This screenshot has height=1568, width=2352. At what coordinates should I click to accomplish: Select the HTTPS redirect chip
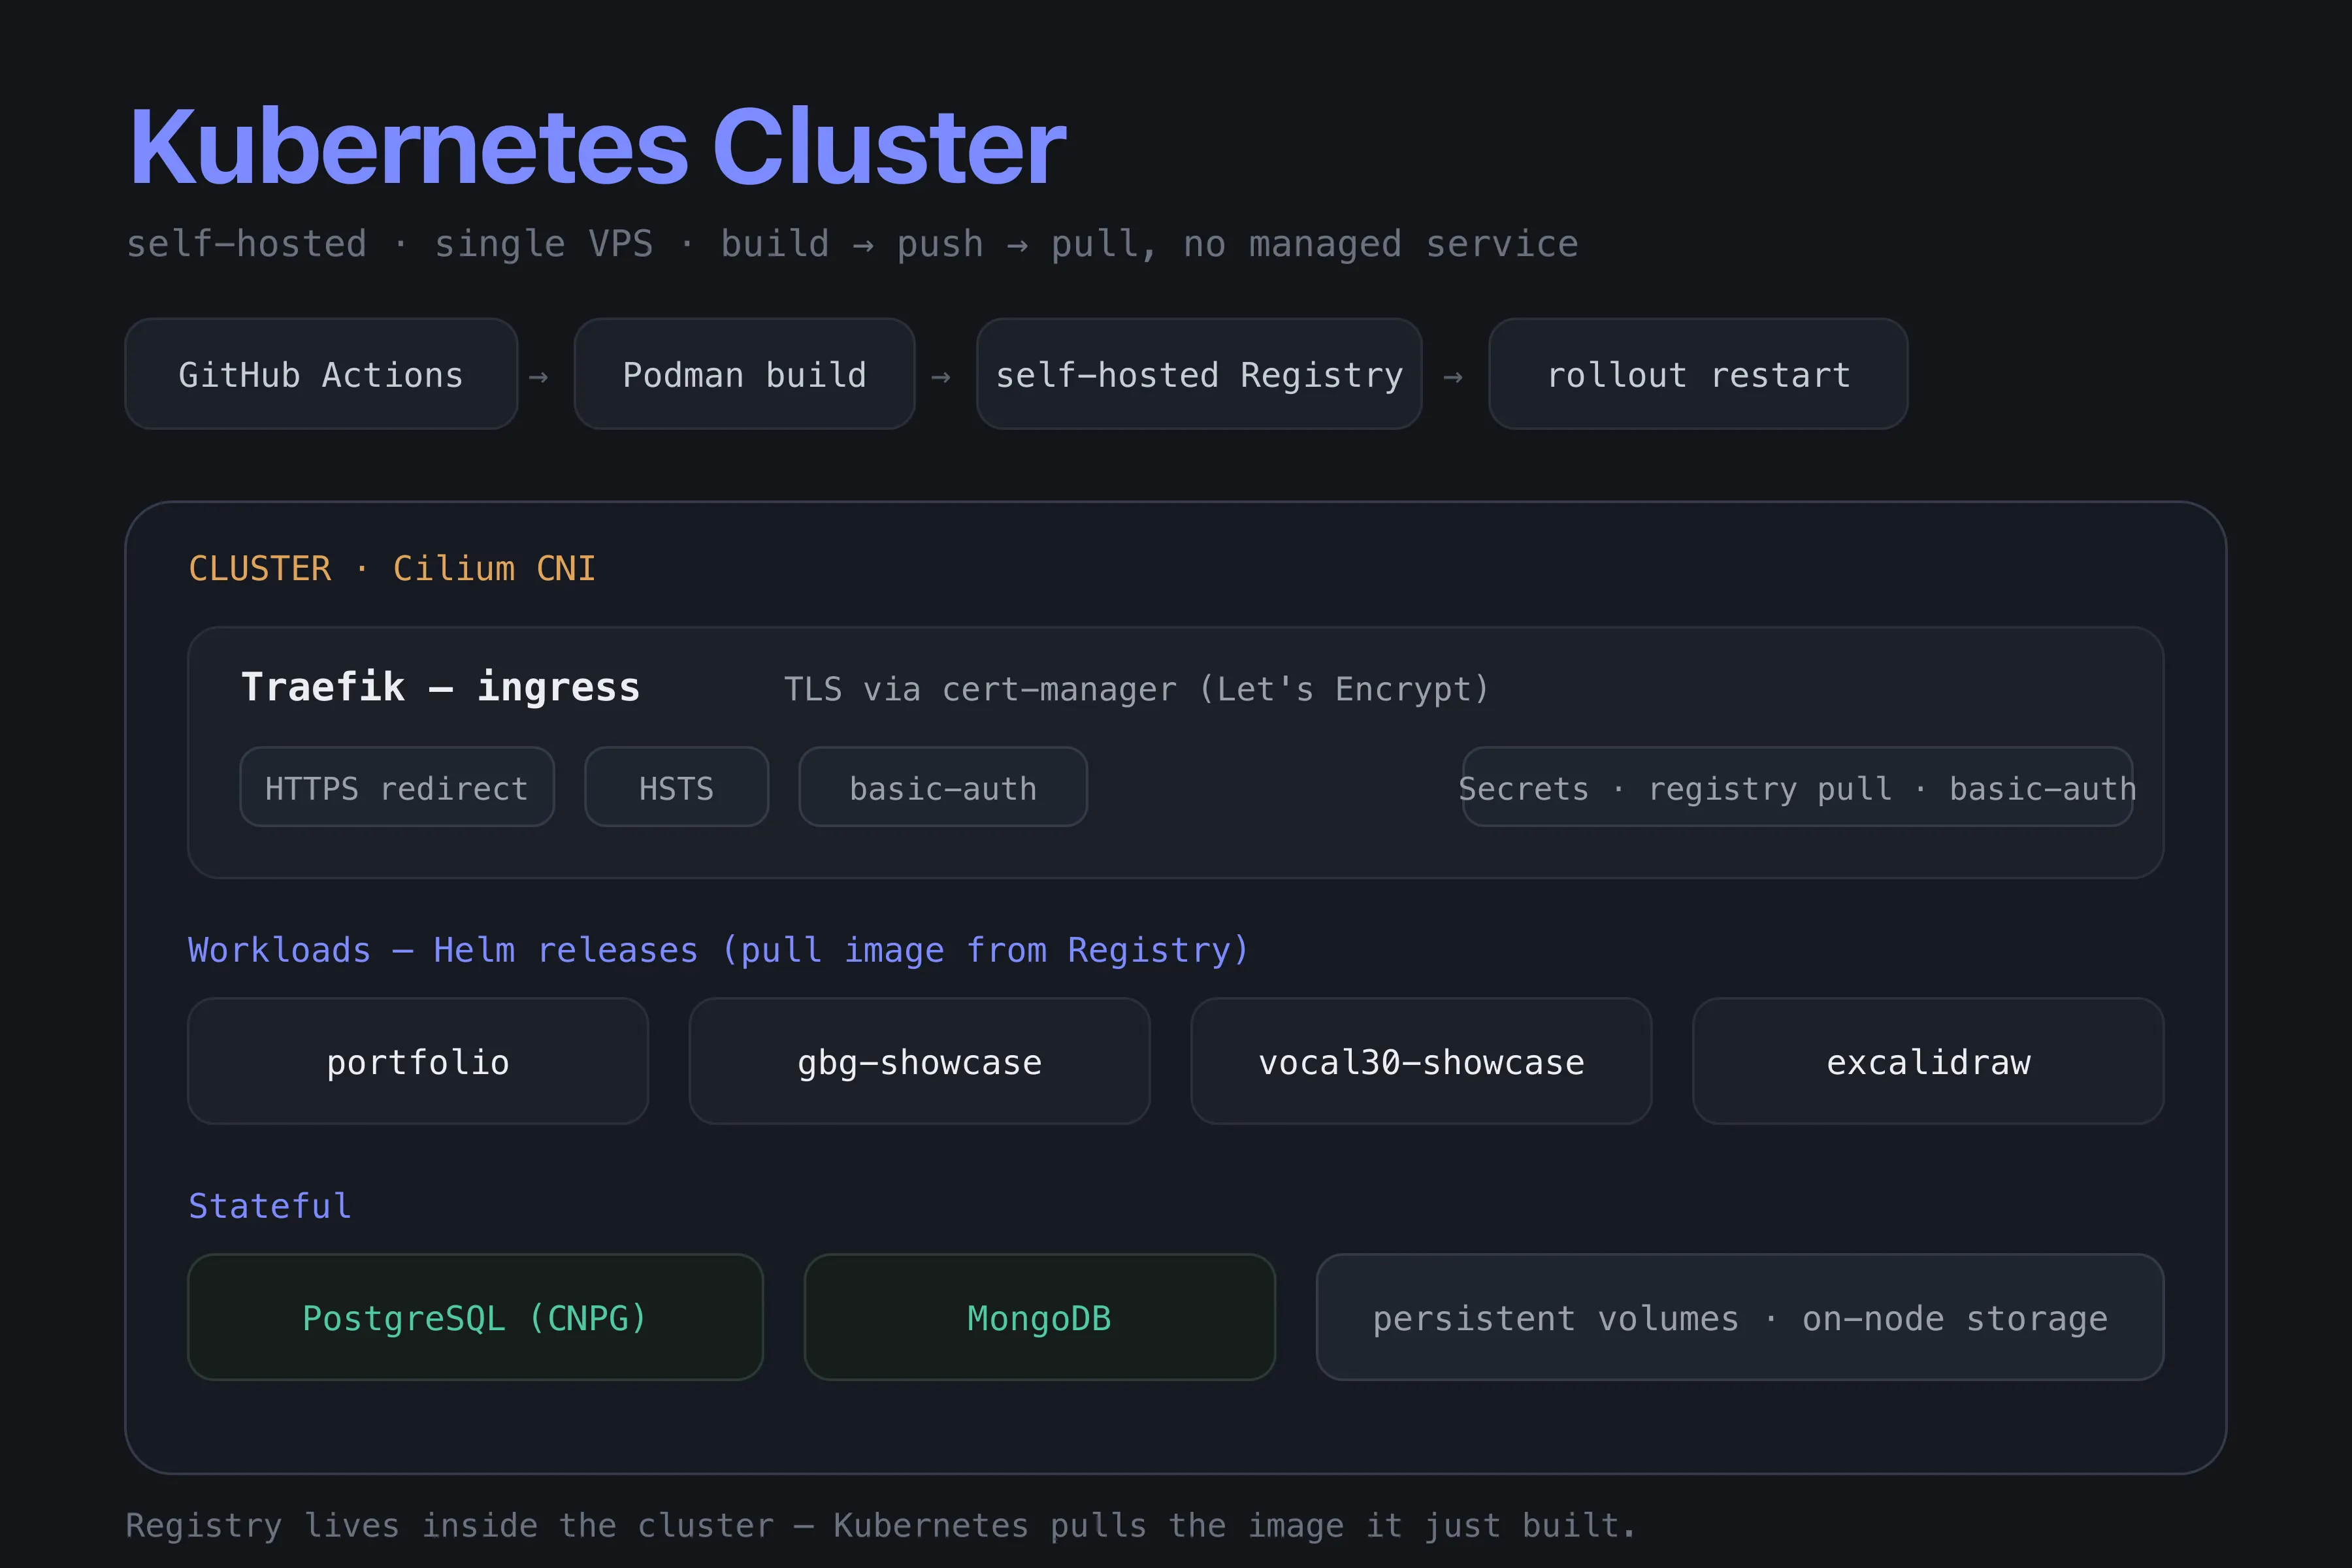click(x=397, y=787)
